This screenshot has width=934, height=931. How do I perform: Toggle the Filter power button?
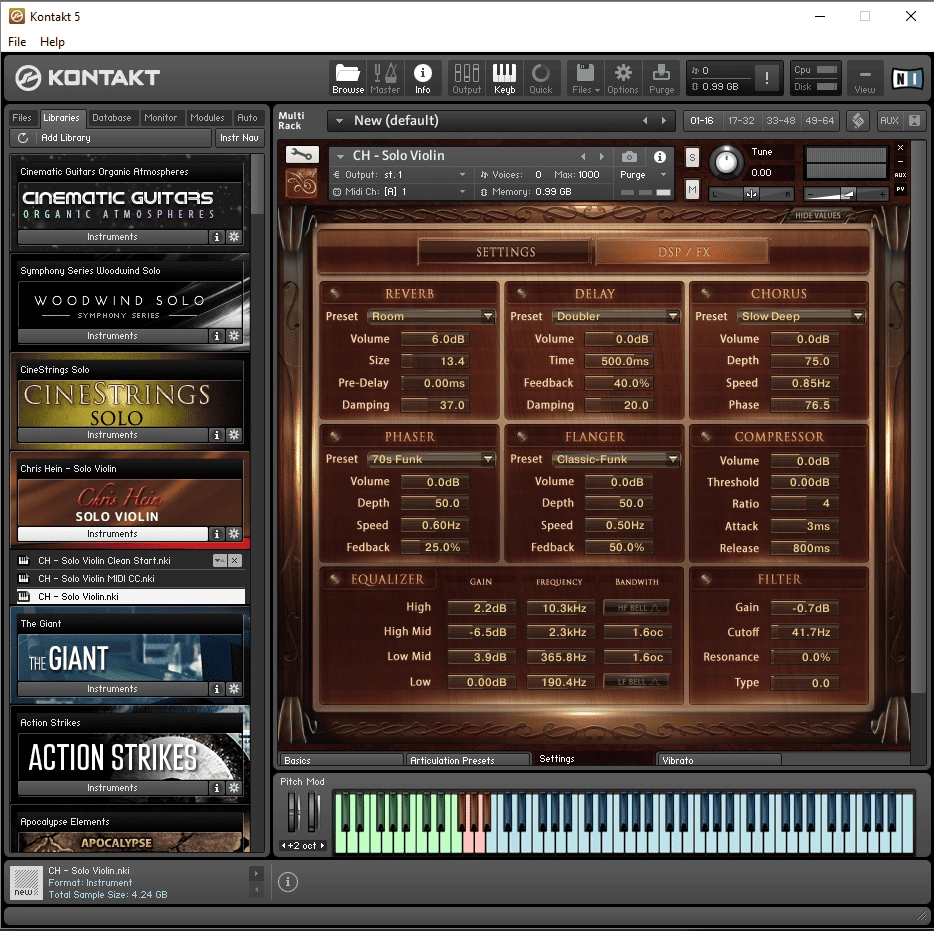(x=705, y=579)
